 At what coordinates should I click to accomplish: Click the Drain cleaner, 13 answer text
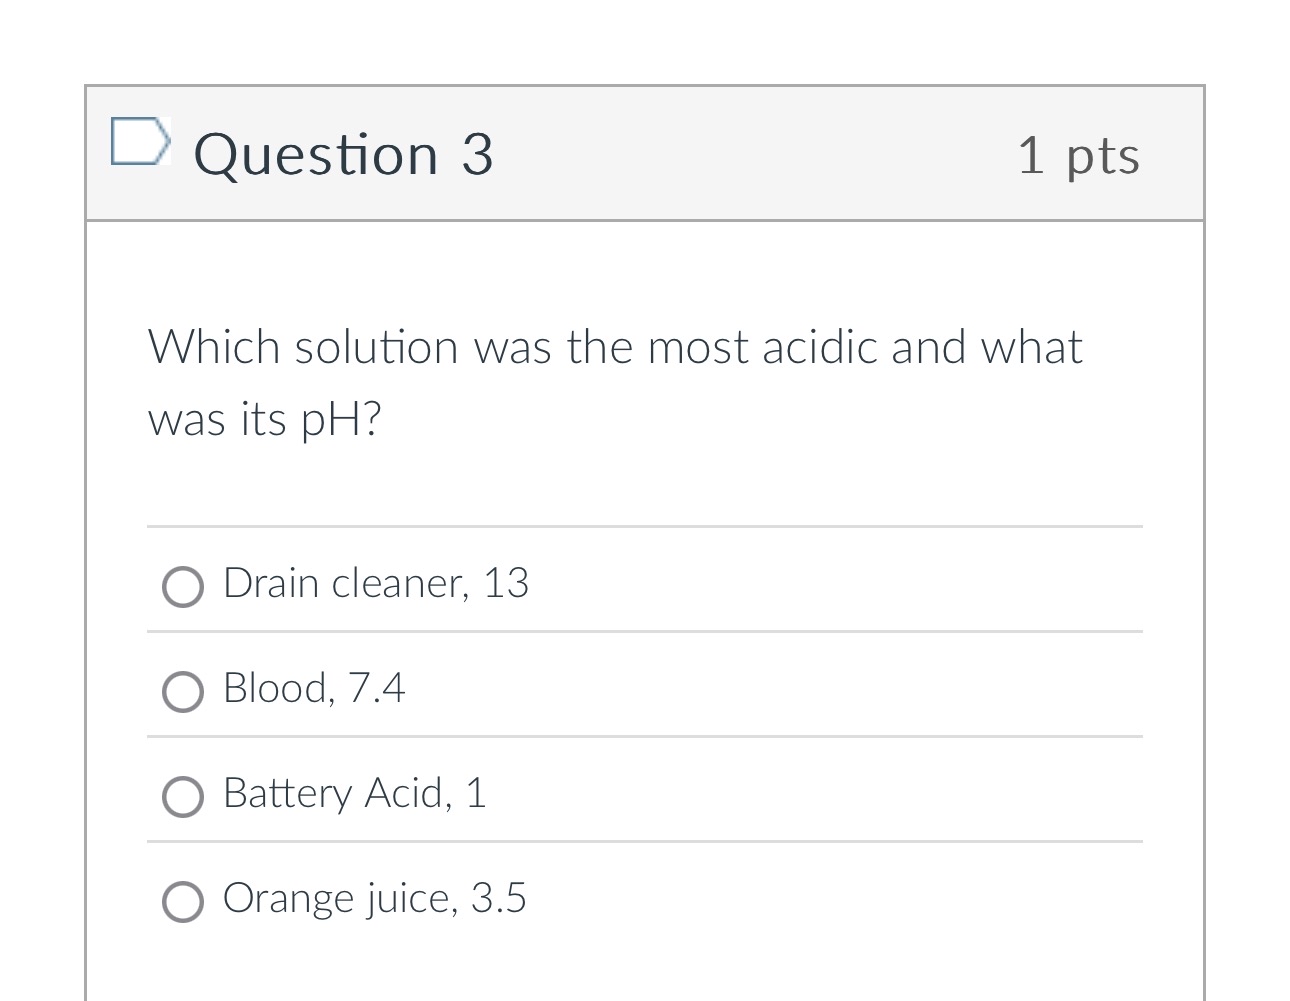coord(376,583)
